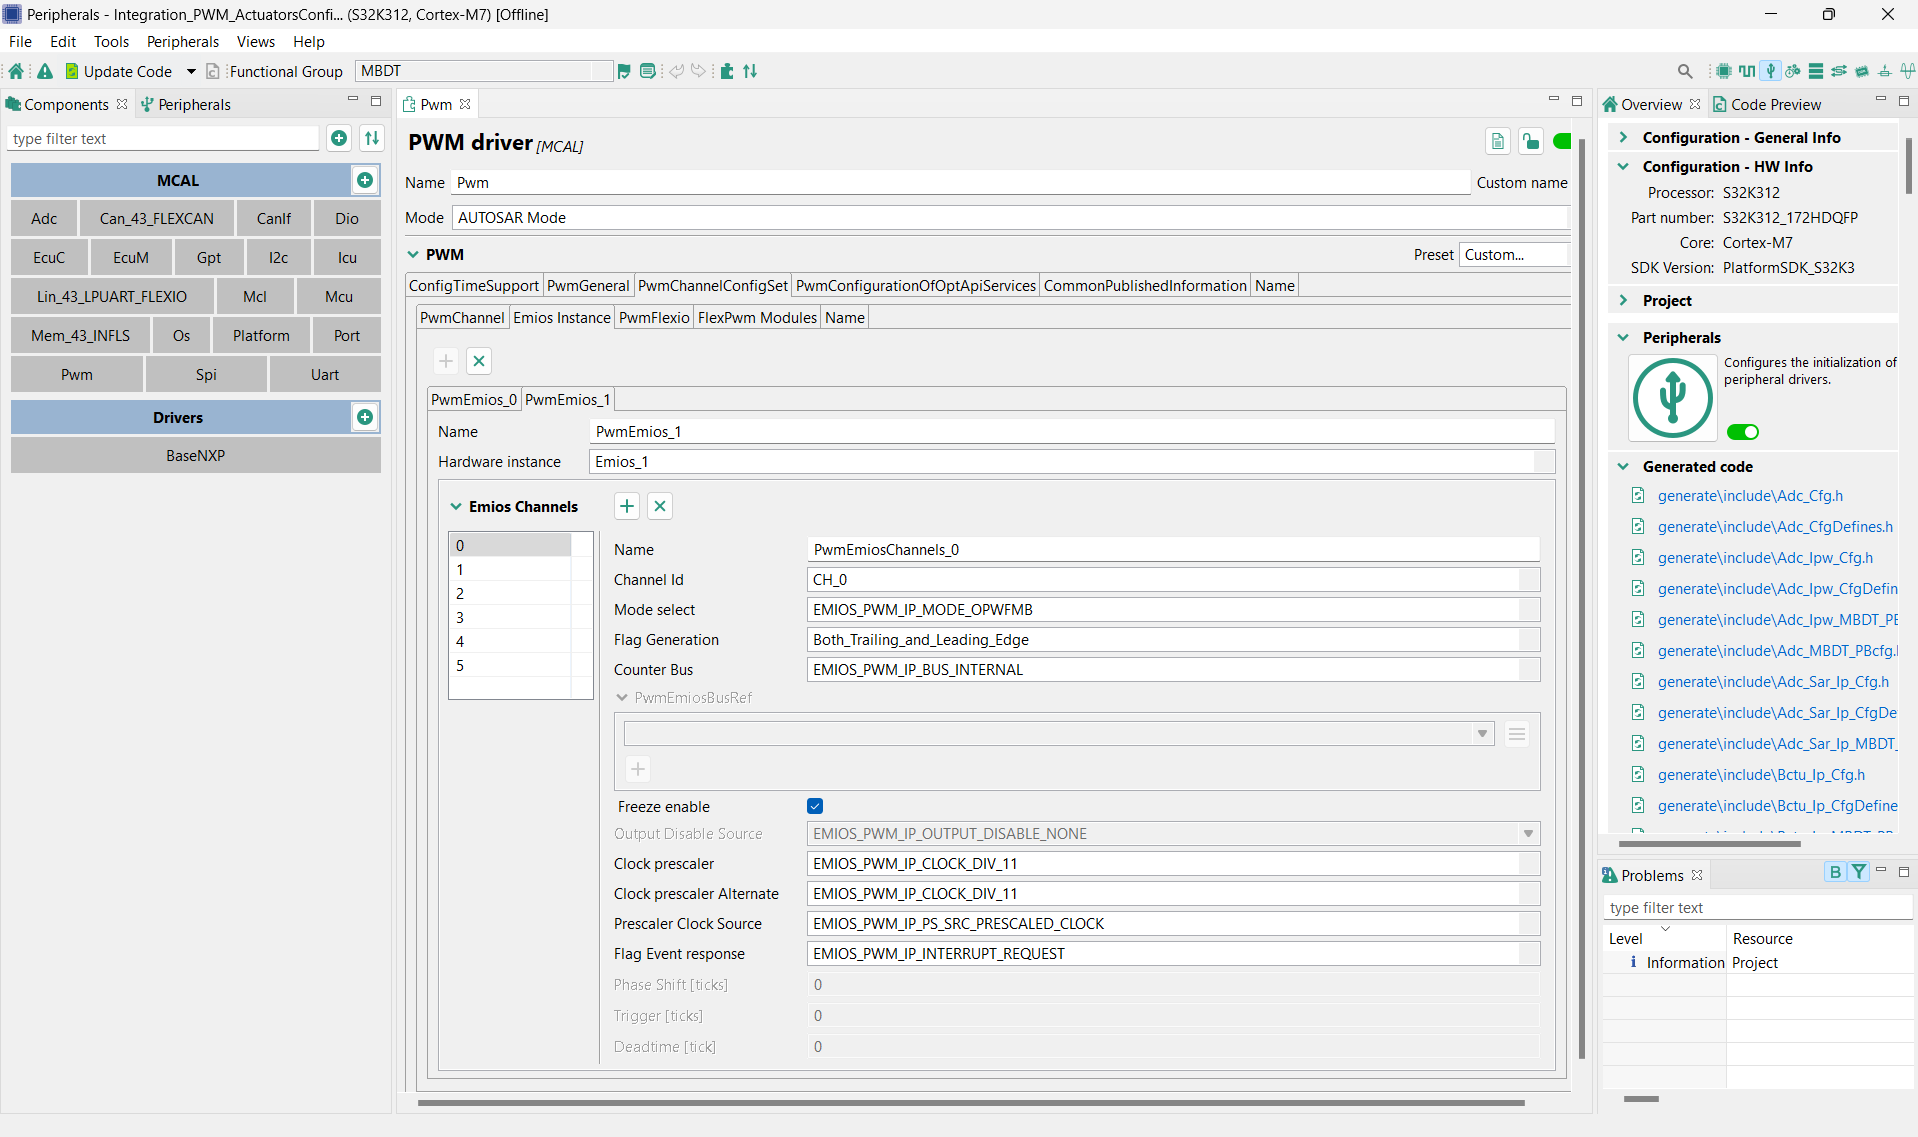Open the Clocks tool (stopwatch icon)
The height and width of the screenshot is (1137, 1918).
point(1793,71)
